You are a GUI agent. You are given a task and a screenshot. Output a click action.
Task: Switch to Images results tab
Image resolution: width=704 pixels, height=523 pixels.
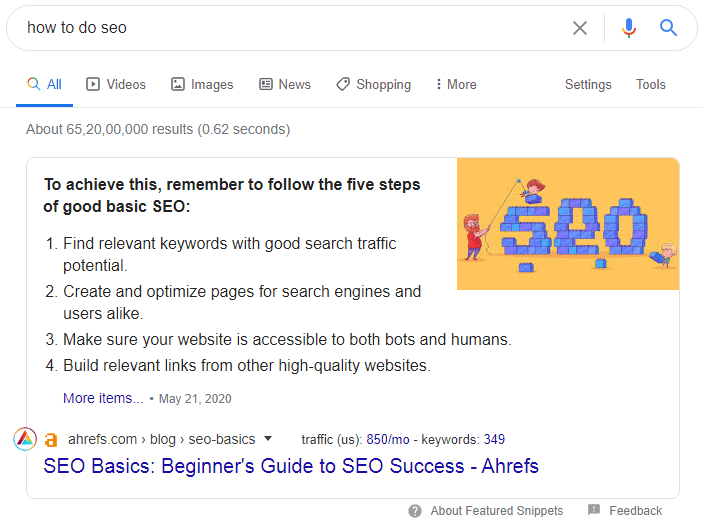pyautogui.click(x=202, y=84)
